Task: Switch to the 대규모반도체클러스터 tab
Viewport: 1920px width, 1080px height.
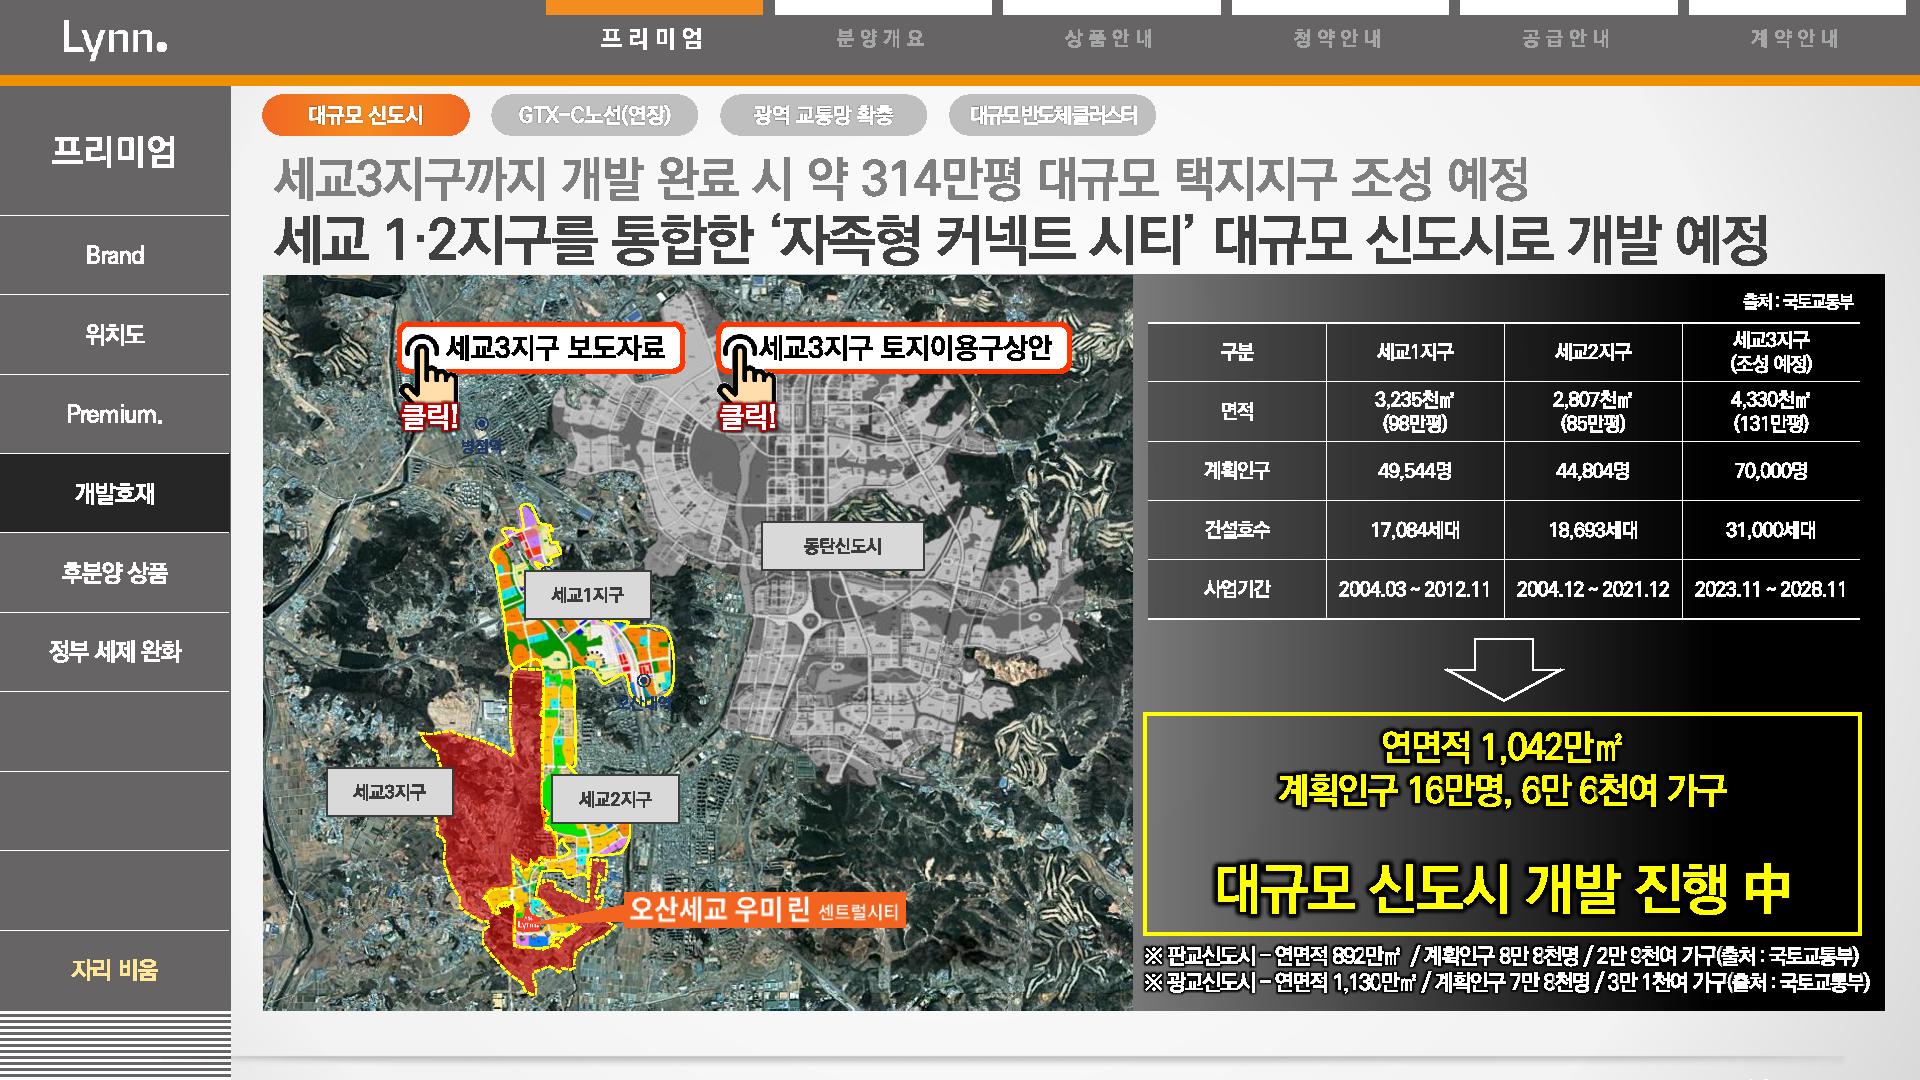Action: [1052, 115]
